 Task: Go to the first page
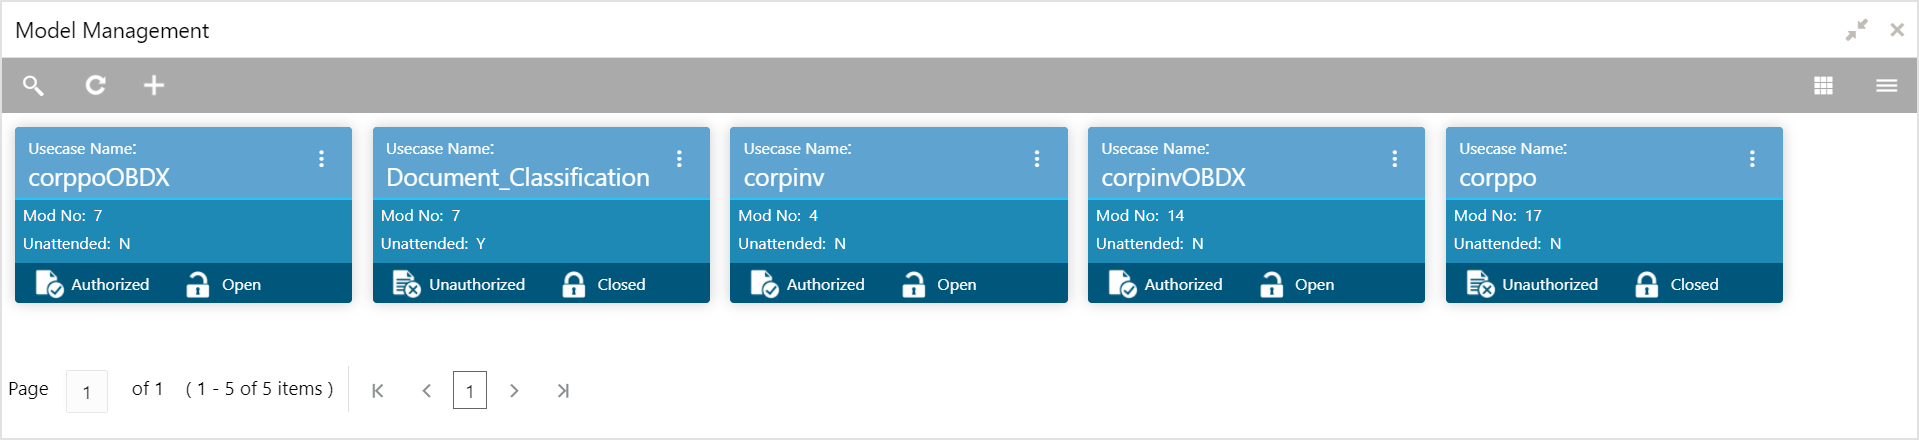(378, 391)
